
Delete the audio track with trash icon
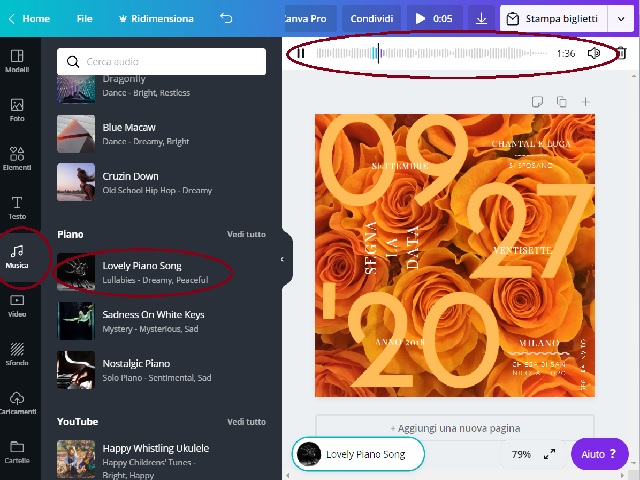click(x=621, y=53)
